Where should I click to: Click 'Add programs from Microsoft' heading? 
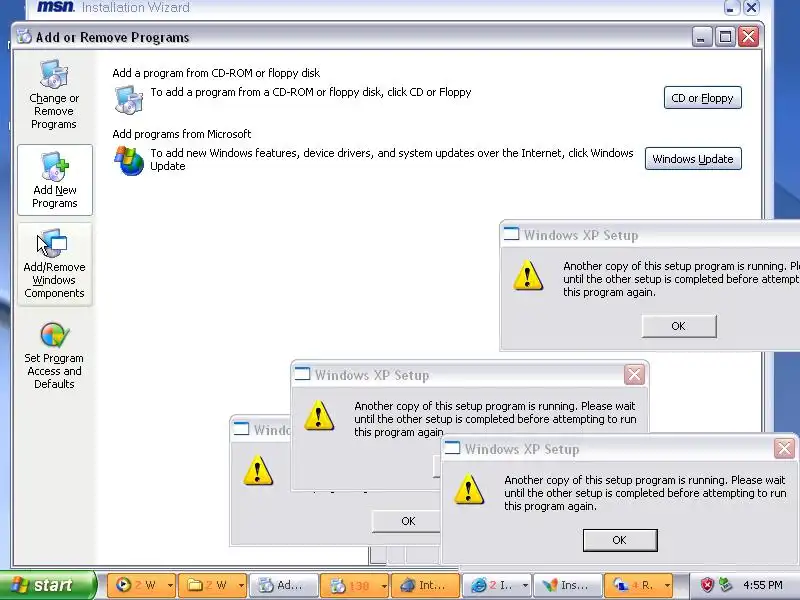tap(182, 134)
